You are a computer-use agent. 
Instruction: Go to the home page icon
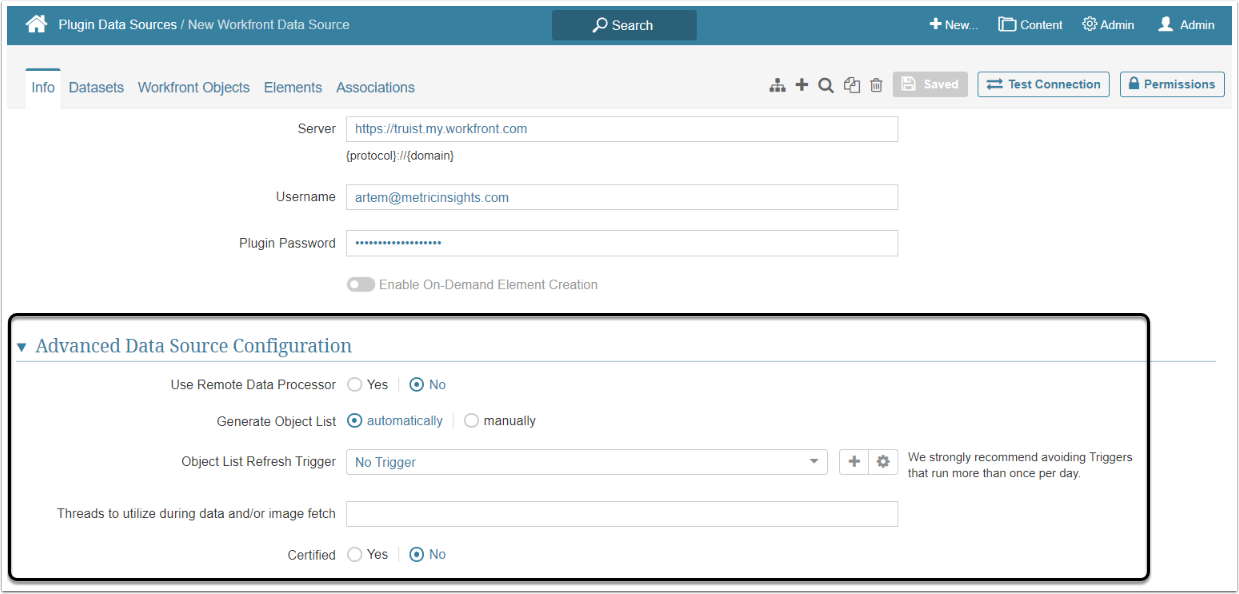(x=37, y=24)
